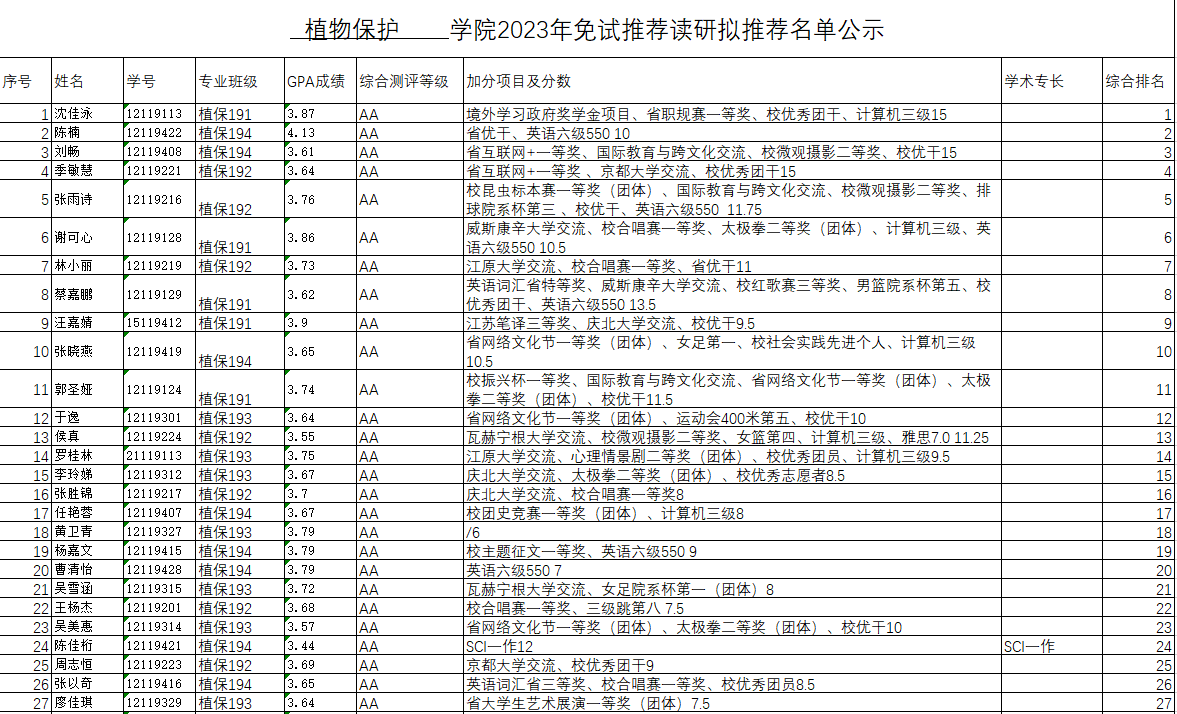Select the bonus cell containing only /6
The height and width of the screenshot is (714, 1177).
[x=732, y=532]
